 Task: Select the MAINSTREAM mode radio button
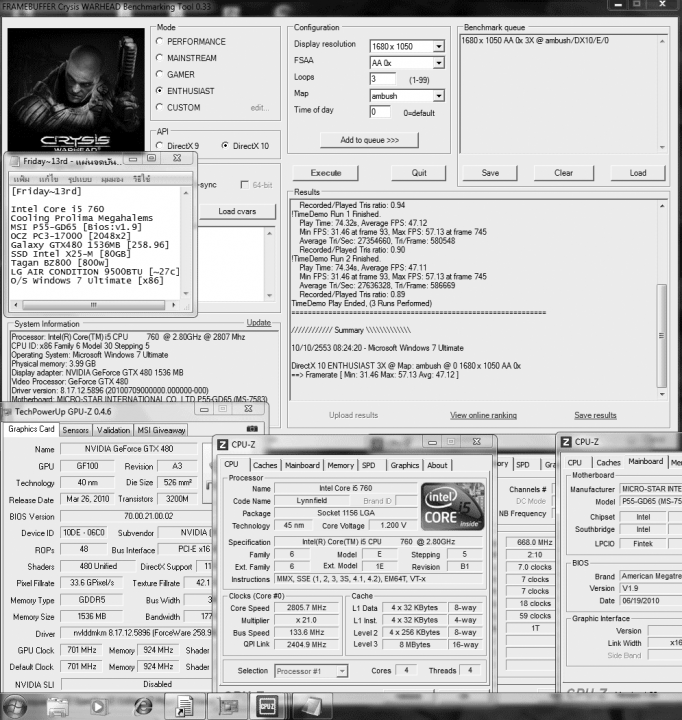pyautogui.click(x=159, y=58)
